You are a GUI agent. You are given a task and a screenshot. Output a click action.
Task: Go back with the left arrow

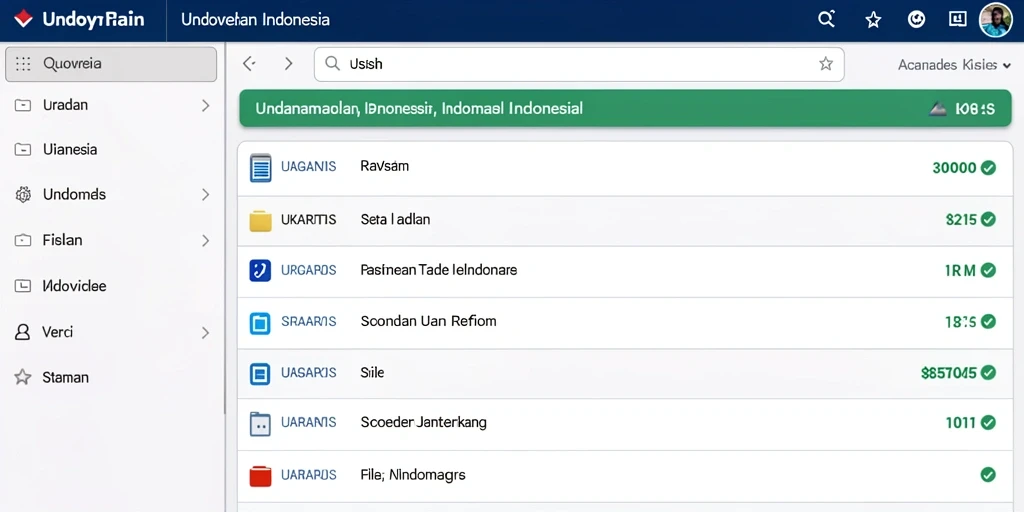click(249, 63)
